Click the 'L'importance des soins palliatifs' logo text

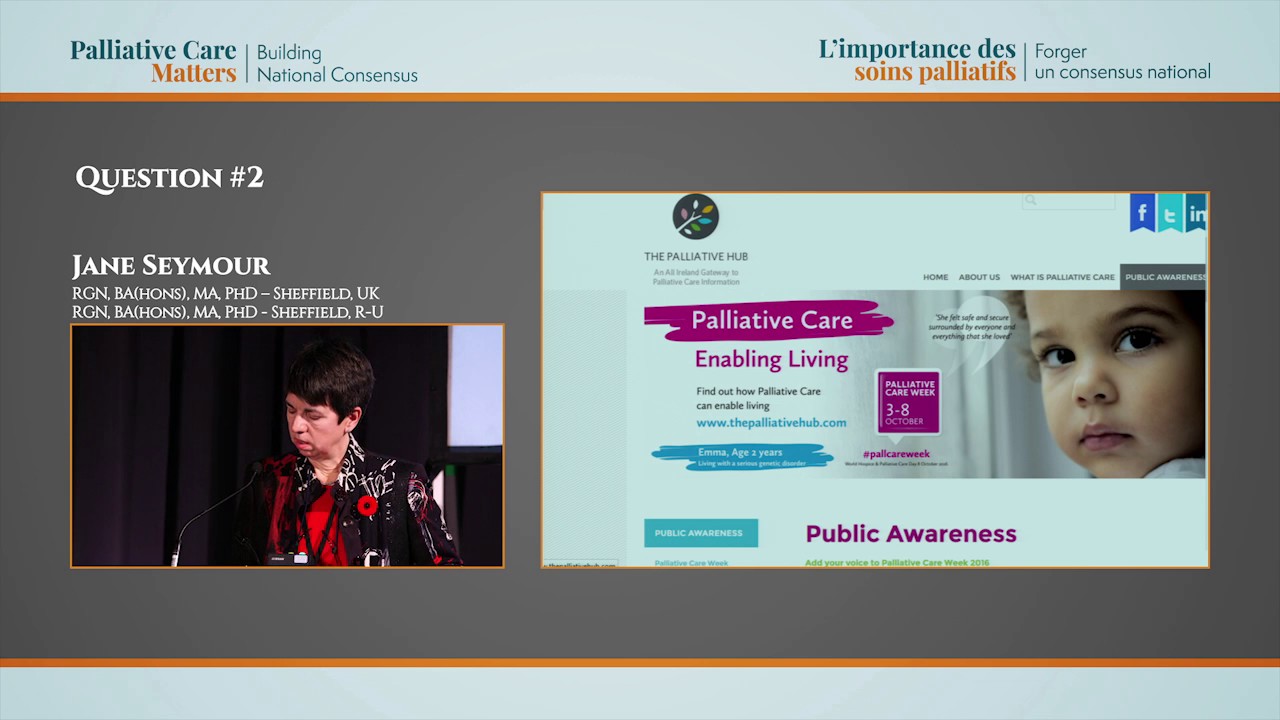click(x=917, y=61)
